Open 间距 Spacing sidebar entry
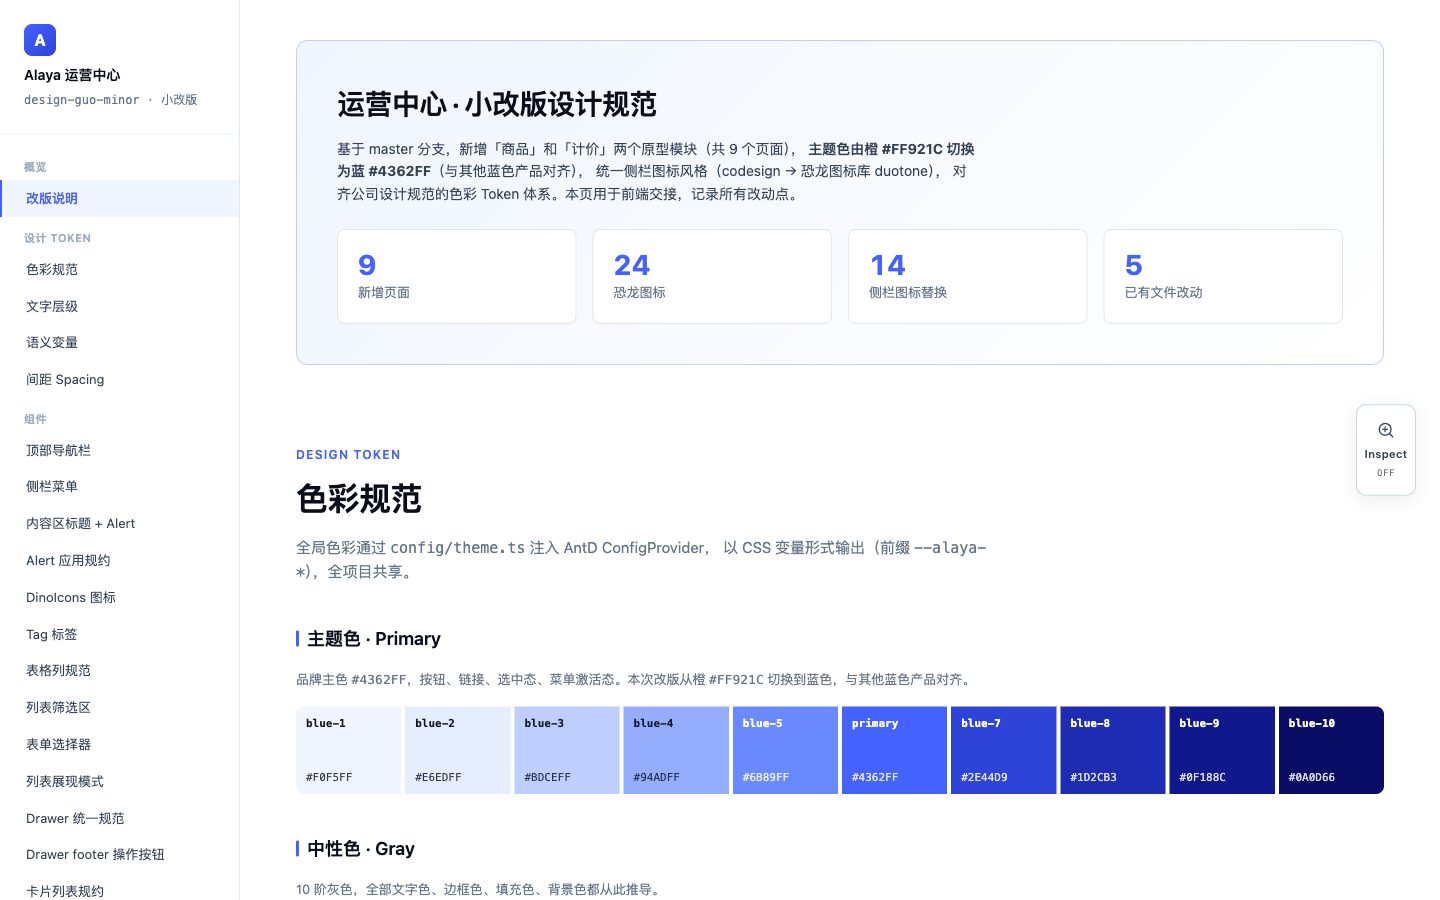 pos(119,379)
